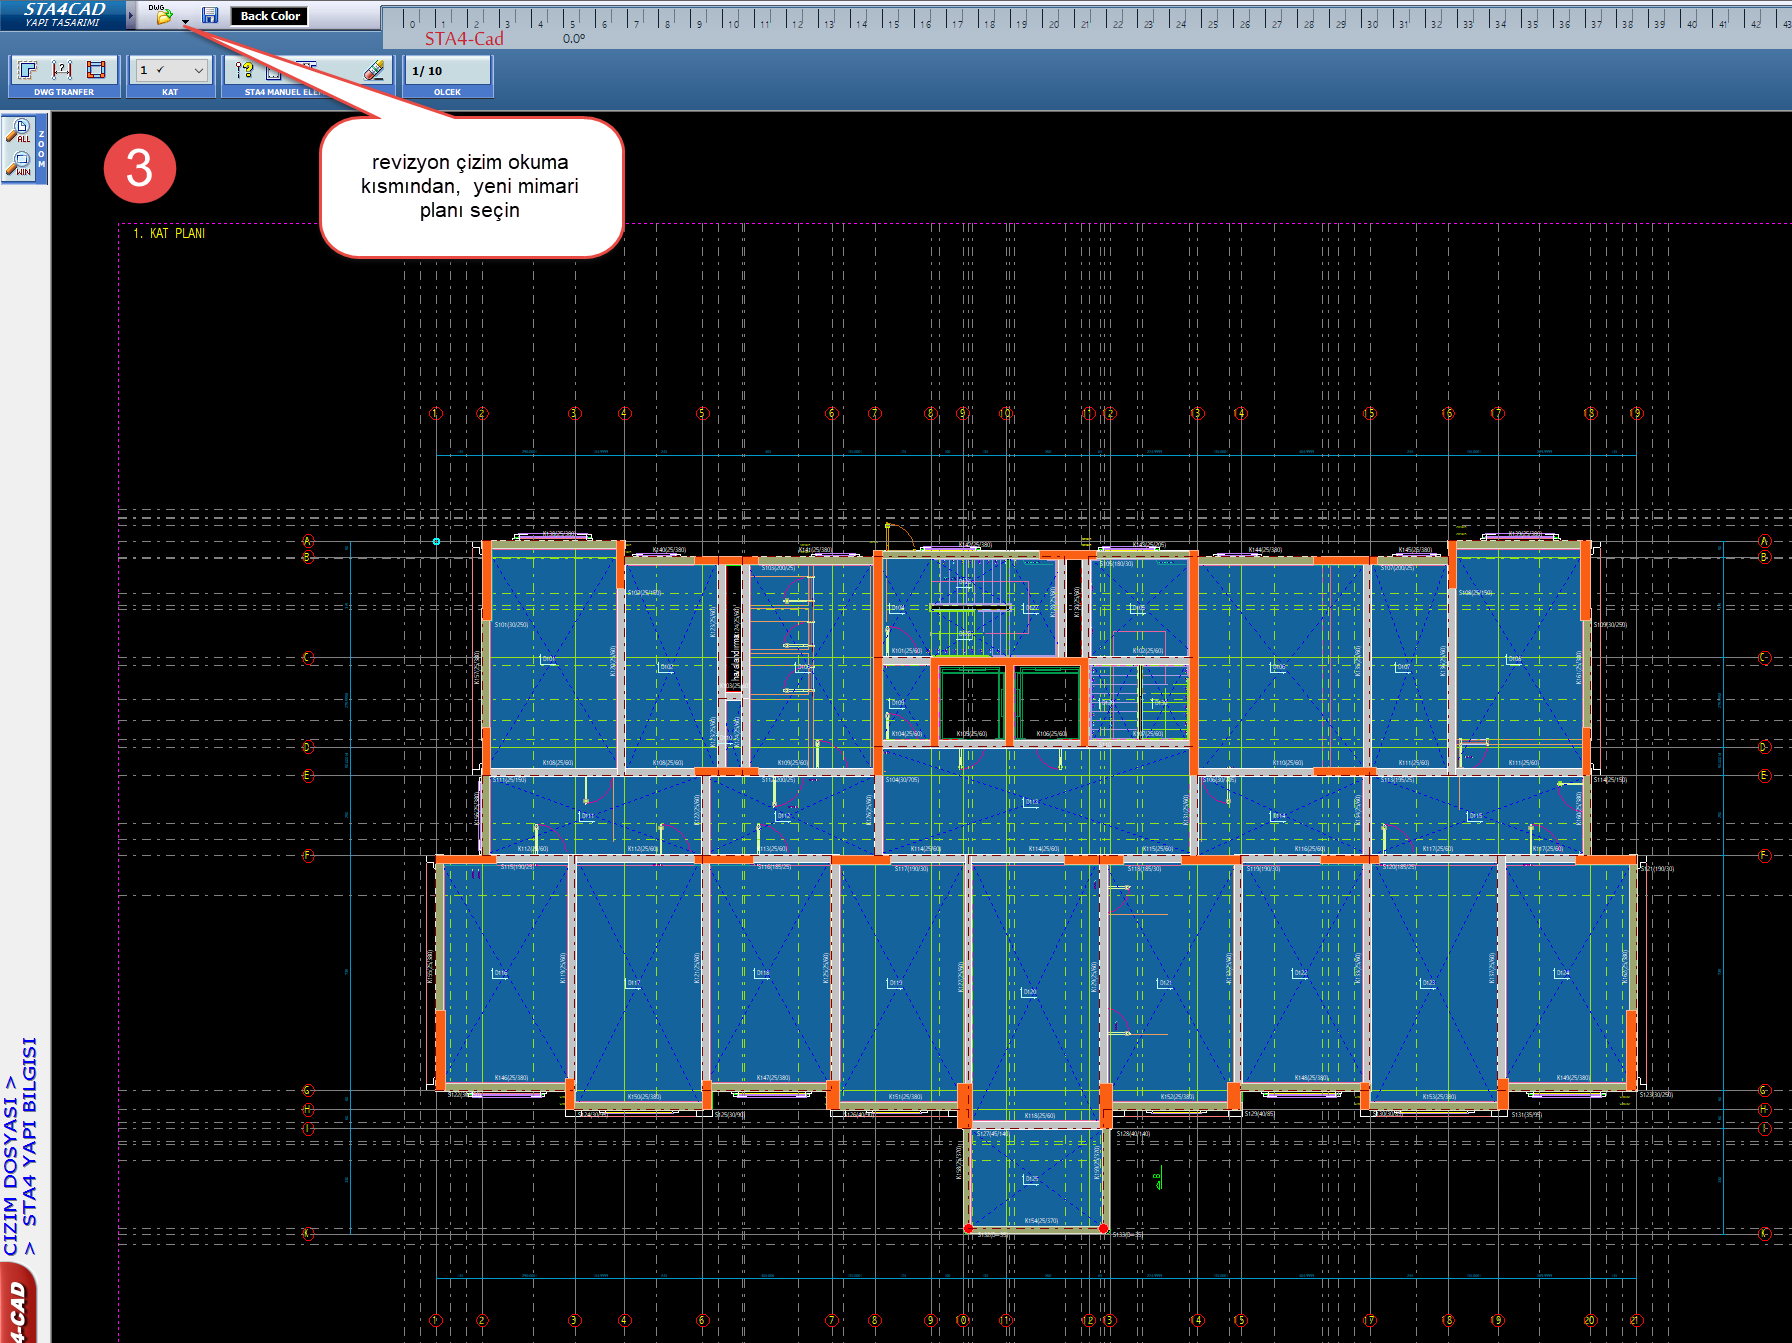
Task: Click the Zoom All magnifier icon
Action: pos(21,131)
